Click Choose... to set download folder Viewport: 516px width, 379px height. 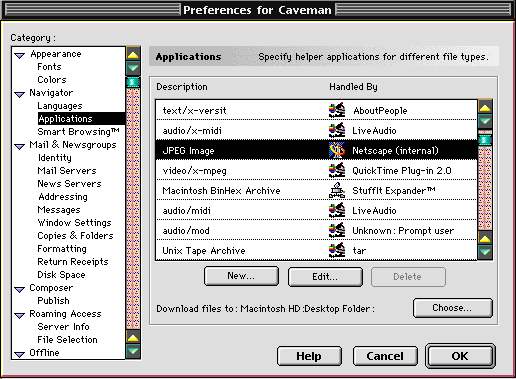(452, 308)
